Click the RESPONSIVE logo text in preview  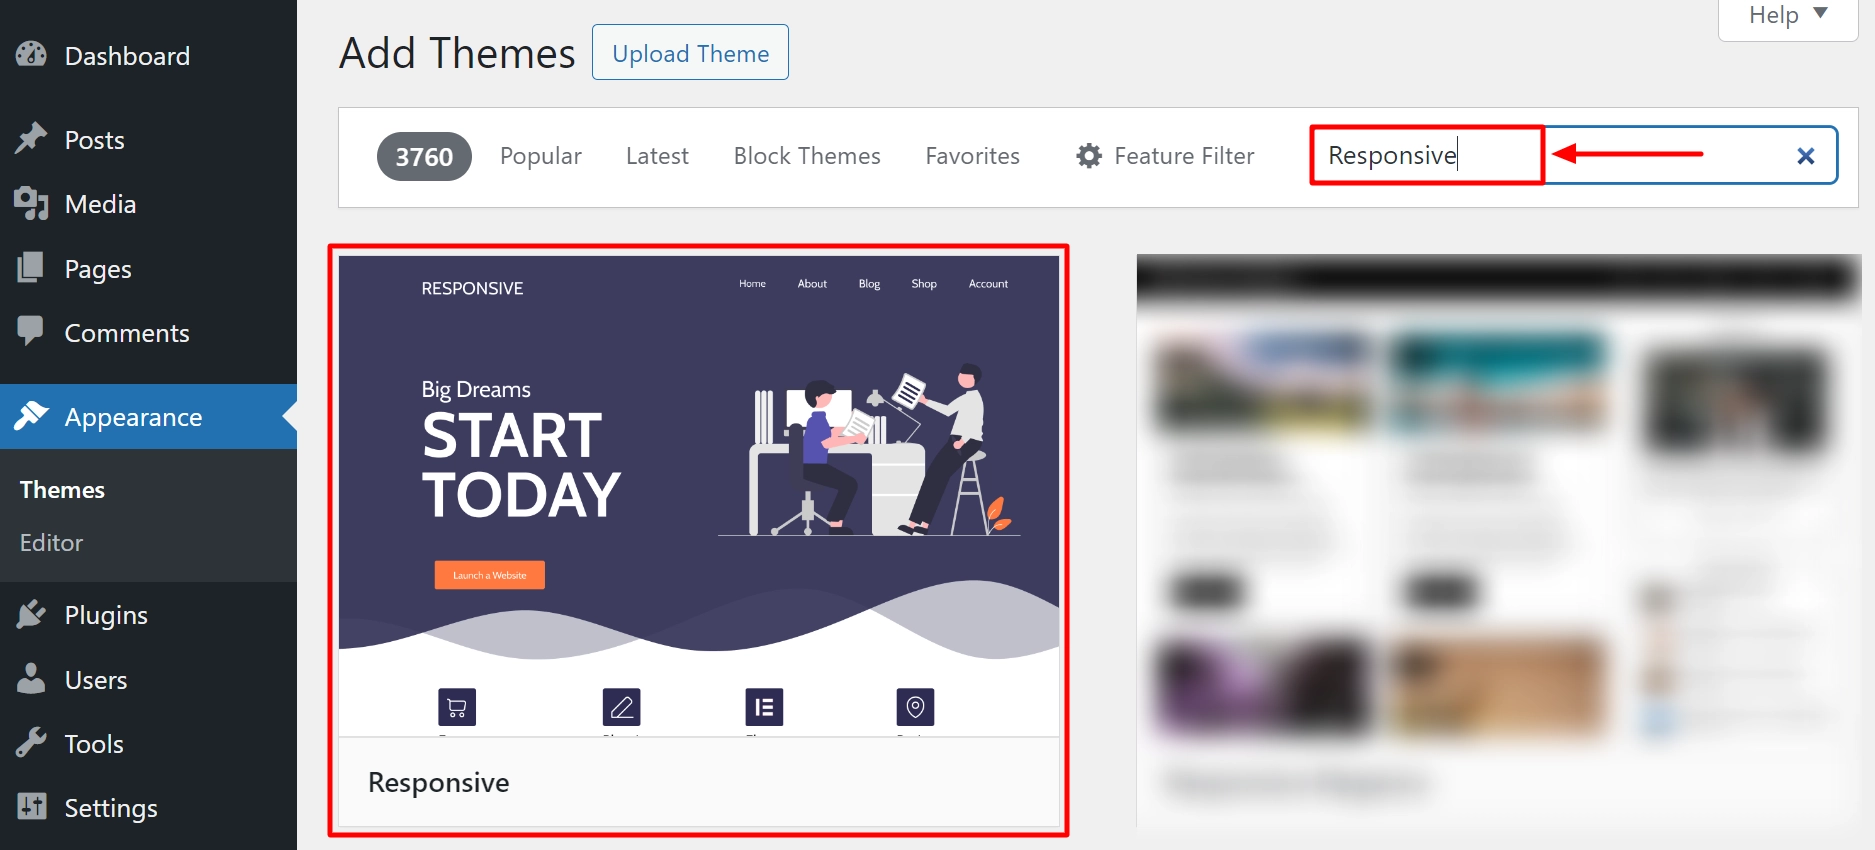pyautogui.click(x=472, y=288)
